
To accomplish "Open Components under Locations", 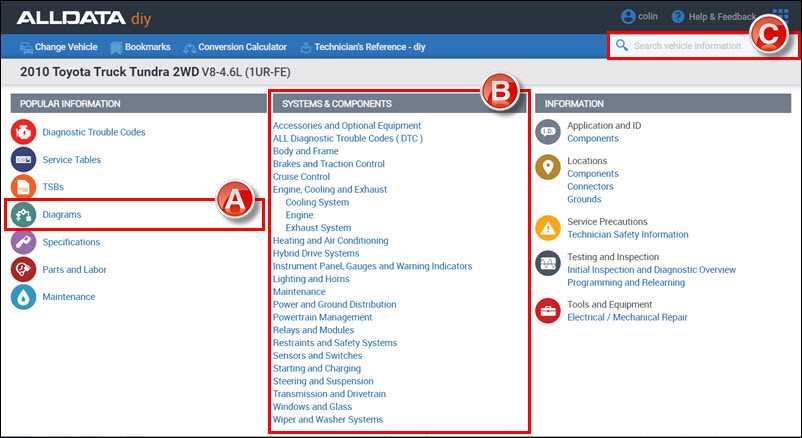I will click(593, 173).
